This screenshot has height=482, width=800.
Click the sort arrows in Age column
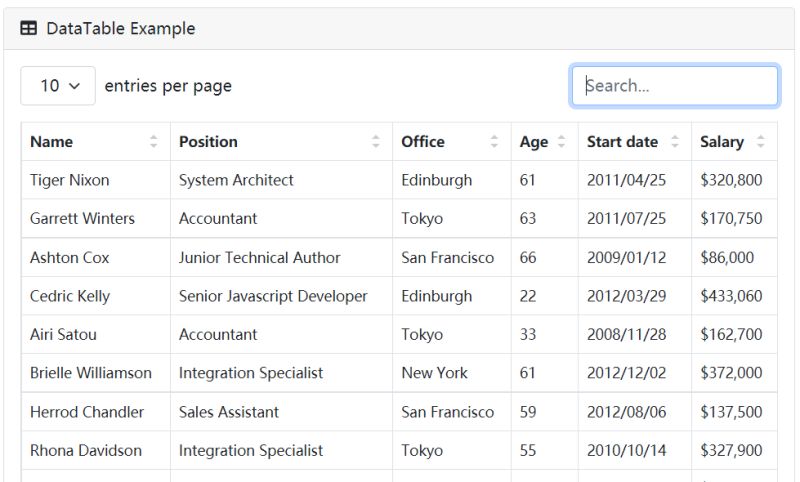(x=561, y=142)
